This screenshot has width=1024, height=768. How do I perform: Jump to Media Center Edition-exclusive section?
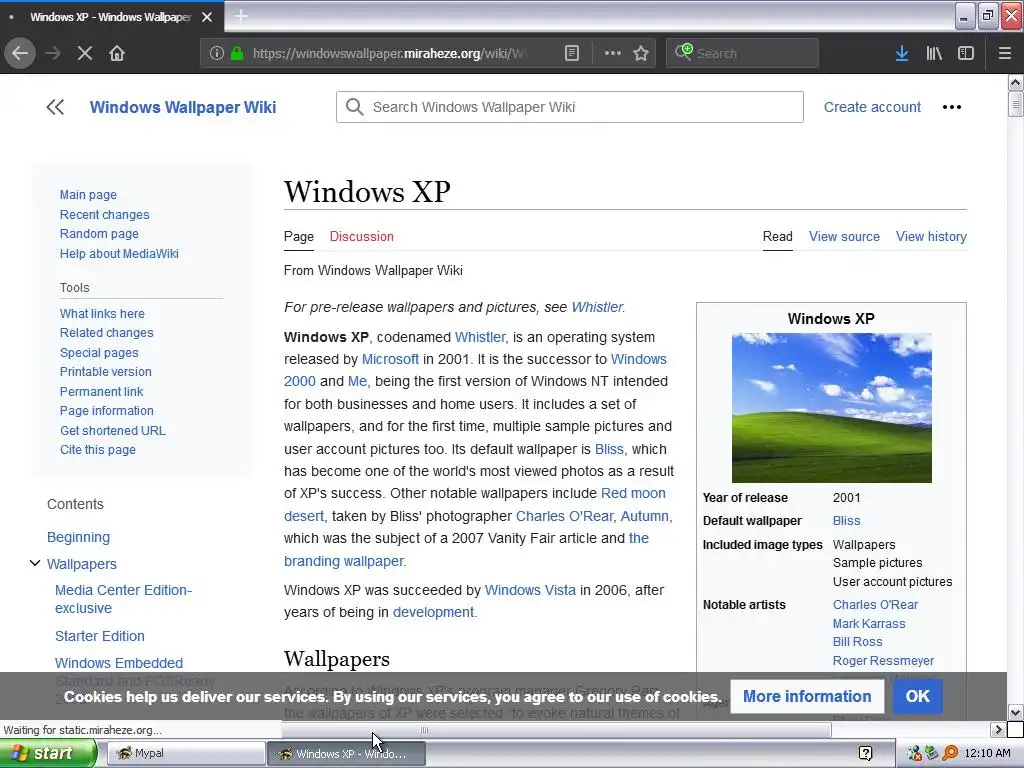[x=123, y=599]
